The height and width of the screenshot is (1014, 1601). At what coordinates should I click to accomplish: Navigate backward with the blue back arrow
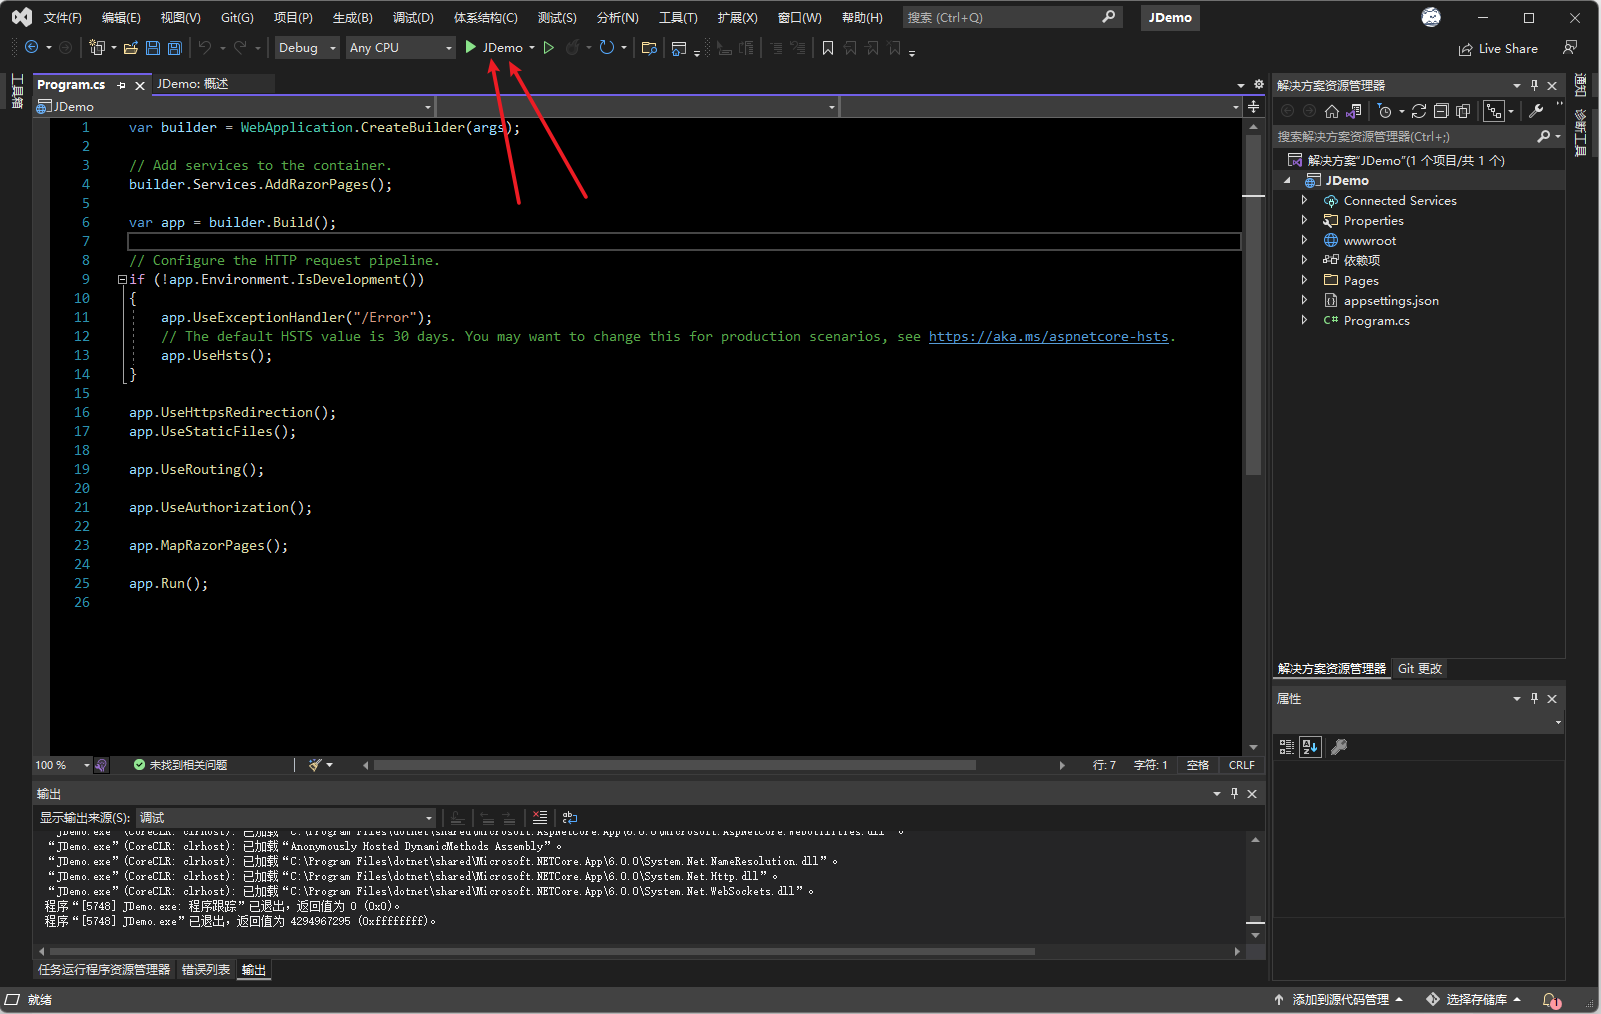coord(32,48)
